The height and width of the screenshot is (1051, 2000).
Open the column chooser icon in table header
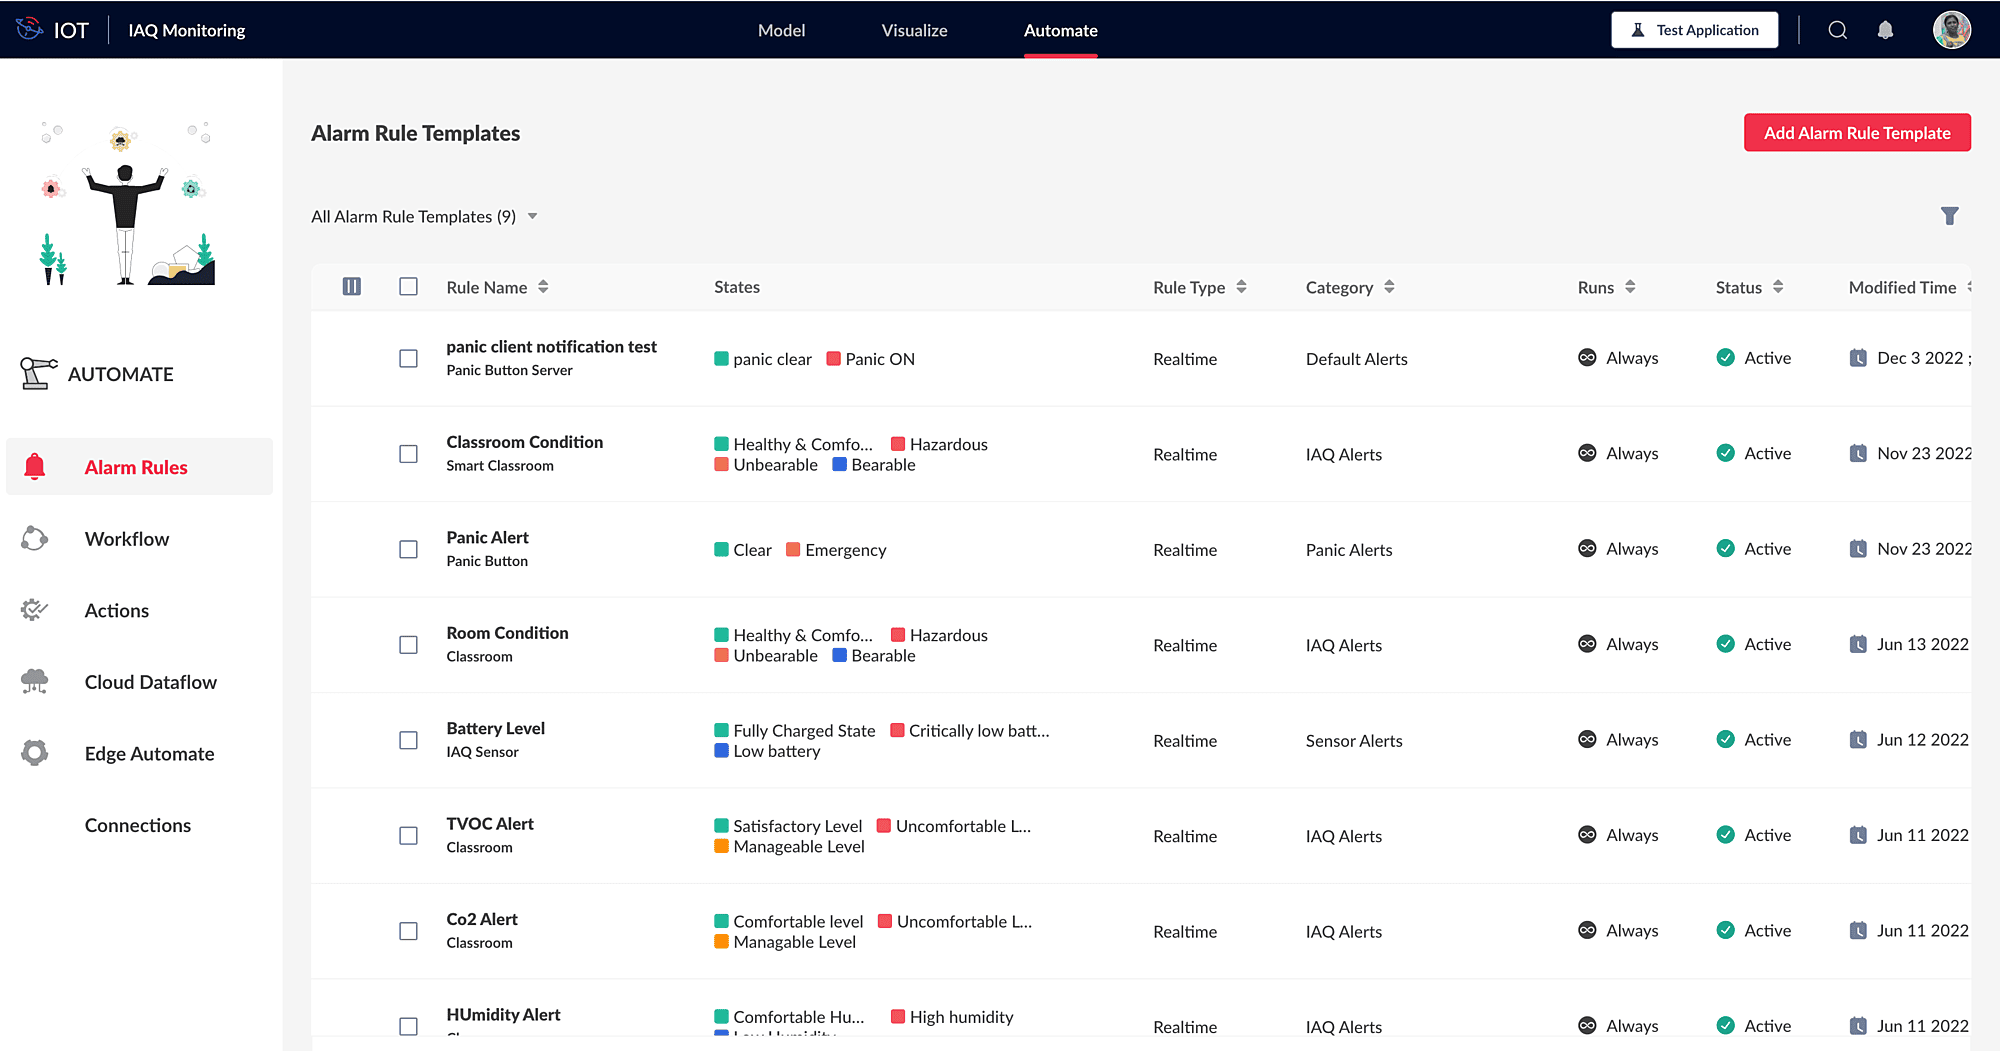(x=352, y=287)
